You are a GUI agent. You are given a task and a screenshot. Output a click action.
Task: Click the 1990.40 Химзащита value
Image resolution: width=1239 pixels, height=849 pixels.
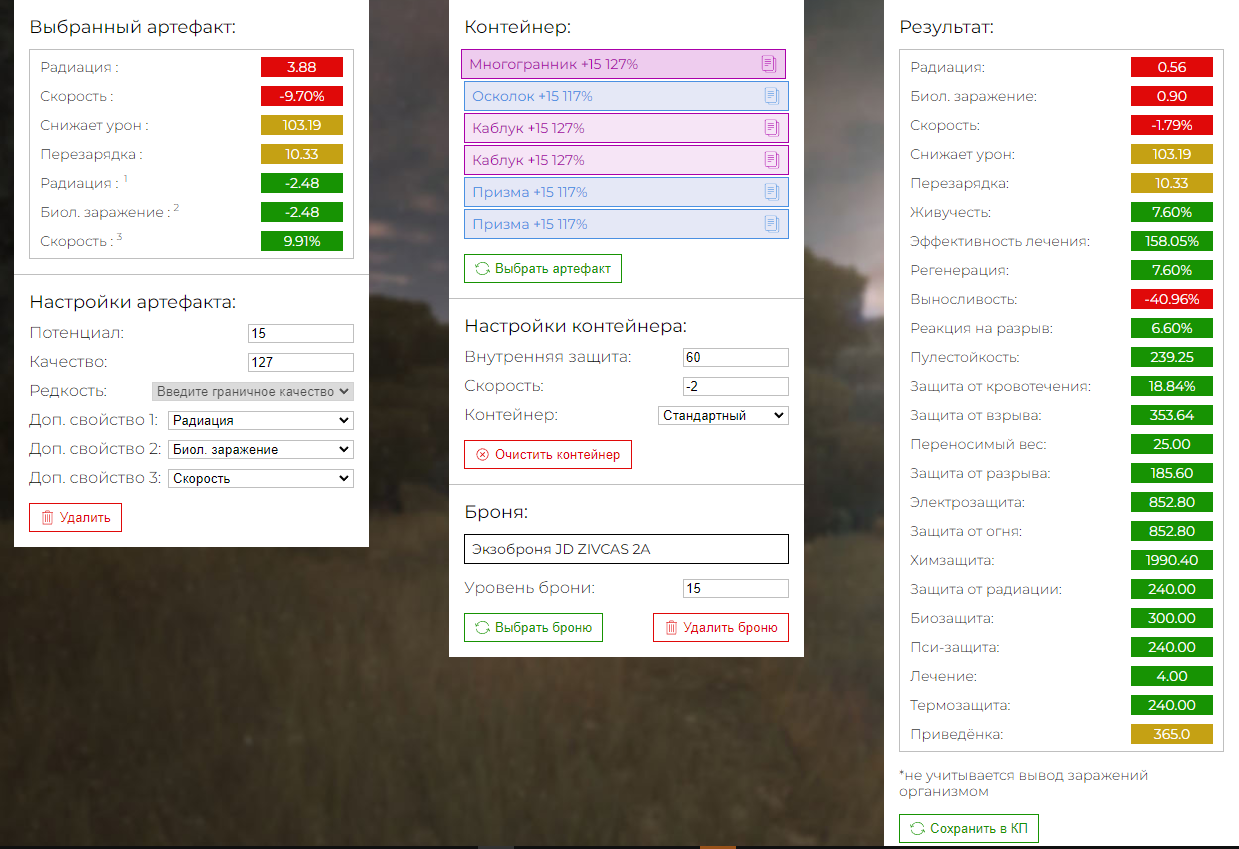point(1172,560)
